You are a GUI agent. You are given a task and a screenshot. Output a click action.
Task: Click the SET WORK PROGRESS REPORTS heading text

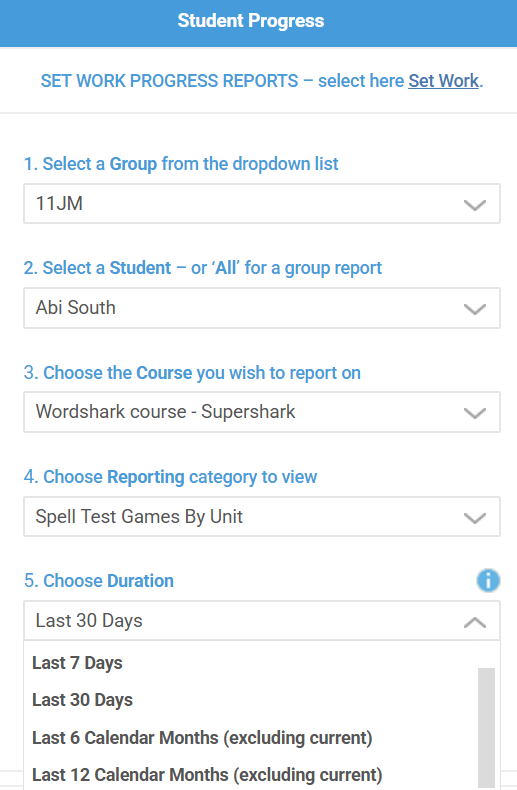coord(169,81)
